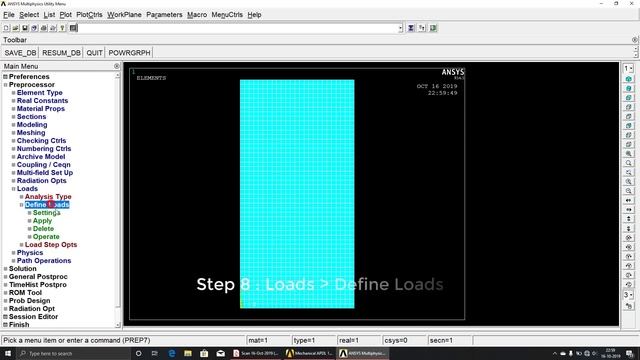Select Delete under Define Loads
640x360 pixels.
43,229
